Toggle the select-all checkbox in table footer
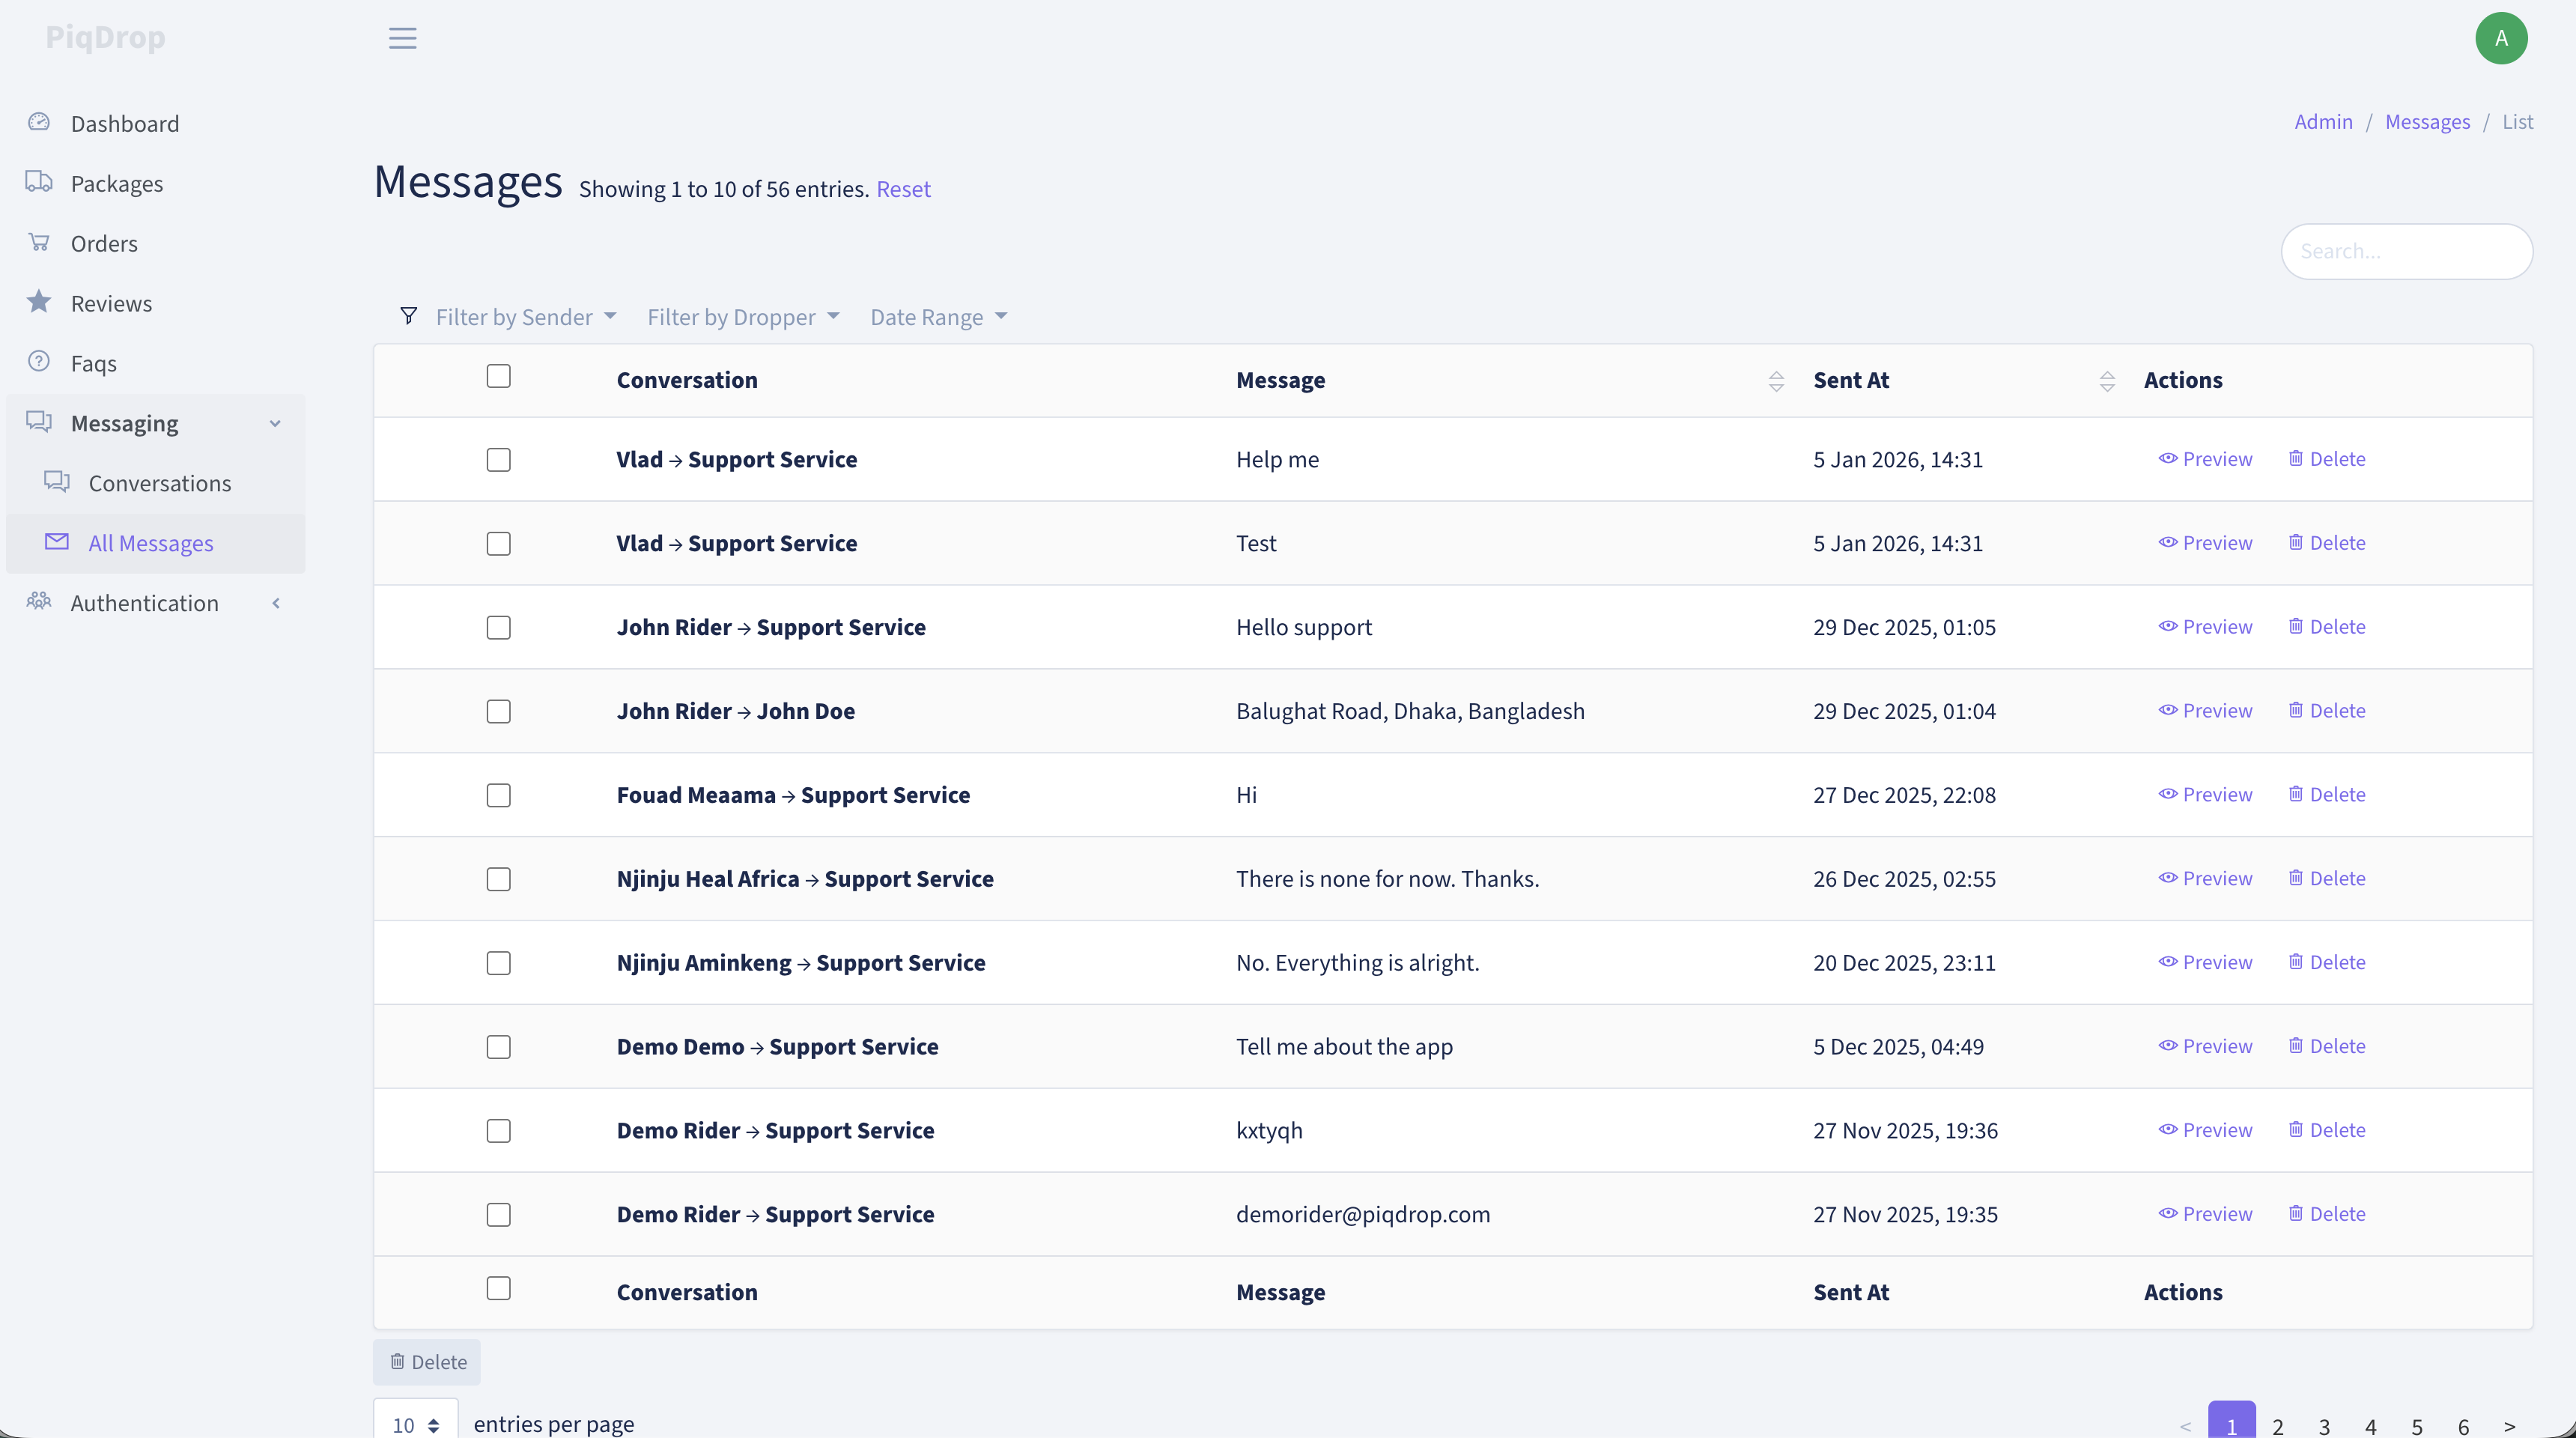Viewport: 2576px width, 1438px height. click(x=498, y=1288)
